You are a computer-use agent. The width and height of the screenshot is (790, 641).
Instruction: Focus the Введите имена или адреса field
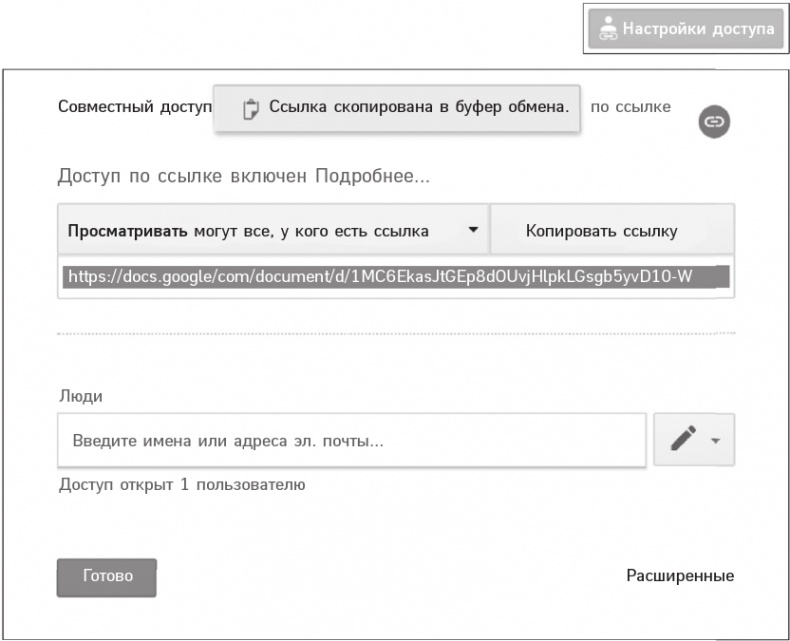tap(350, 440)
